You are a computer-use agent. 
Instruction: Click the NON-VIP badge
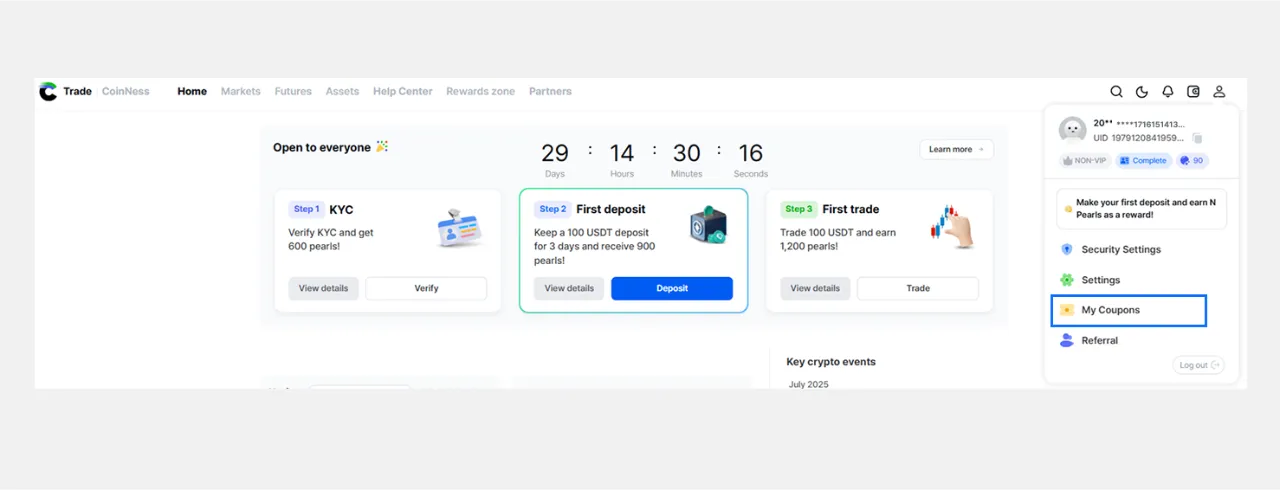1084,160
